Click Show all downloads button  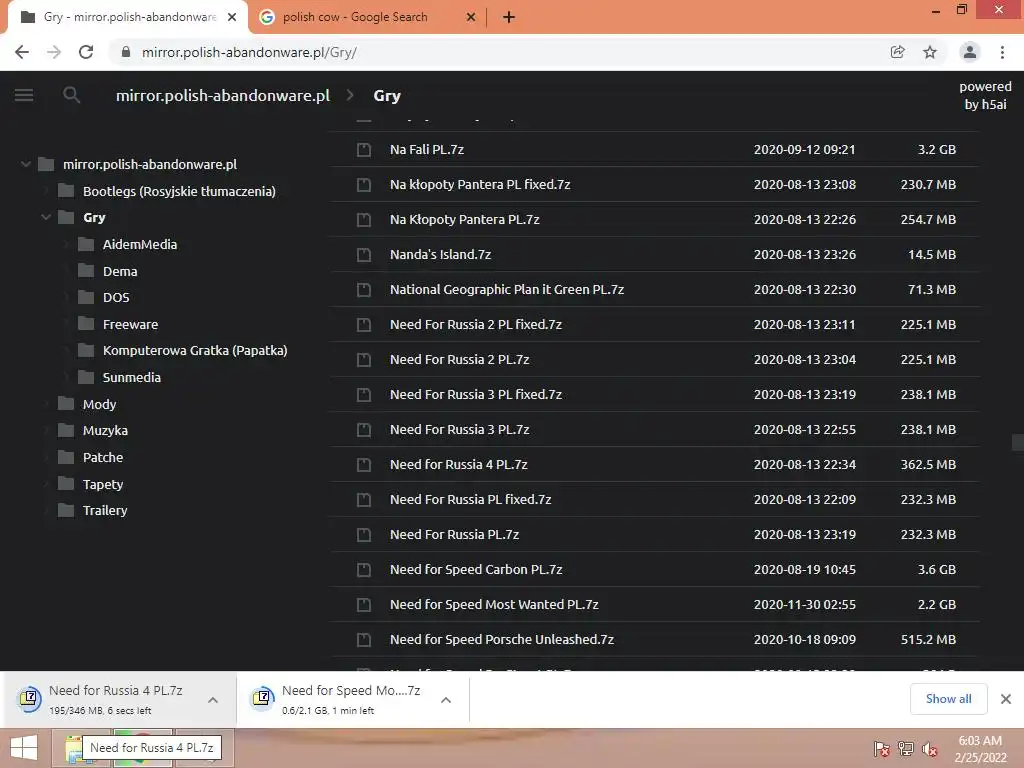point(948,699)
